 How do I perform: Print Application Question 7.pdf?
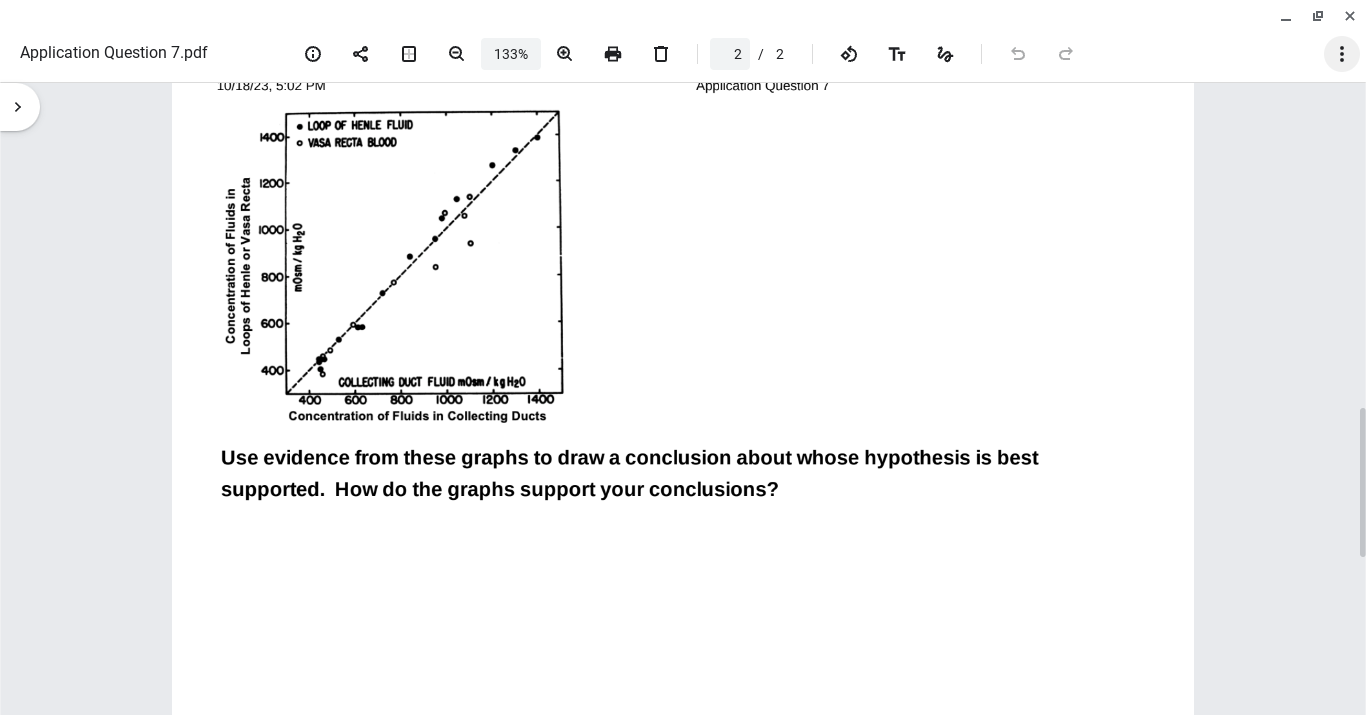pyautogui.click(x=613, y=54)
